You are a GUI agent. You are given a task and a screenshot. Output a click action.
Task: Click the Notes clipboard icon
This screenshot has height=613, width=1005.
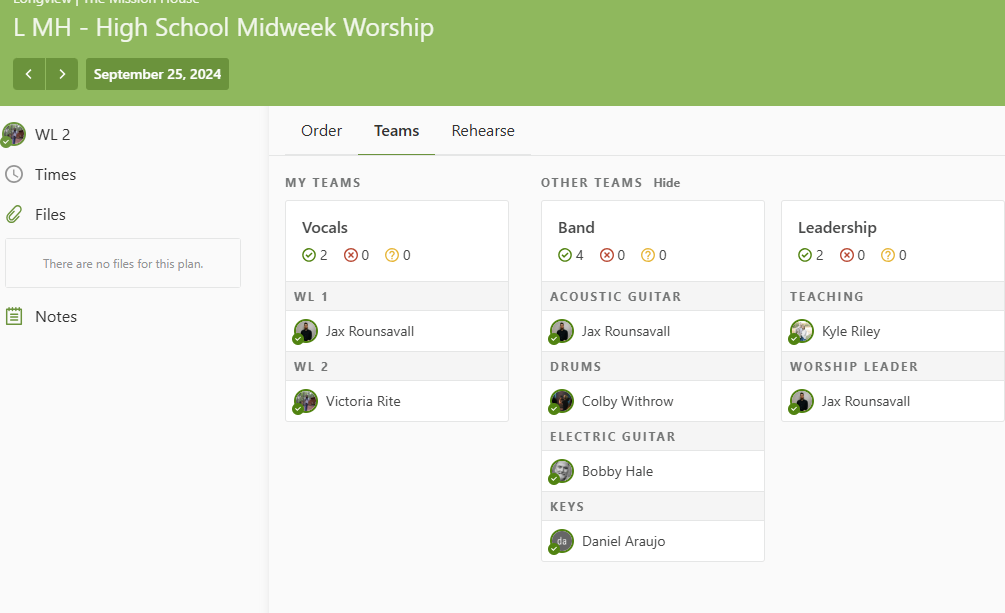(14, 316)
